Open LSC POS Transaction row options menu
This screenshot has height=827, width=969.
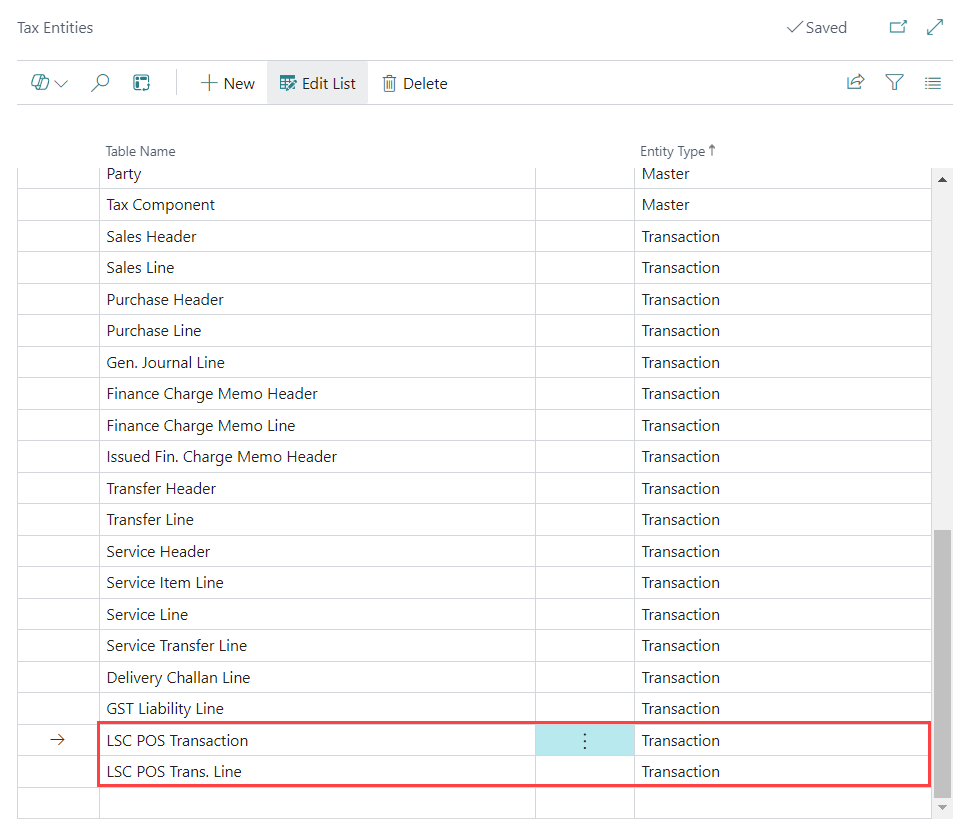[585, 741]
